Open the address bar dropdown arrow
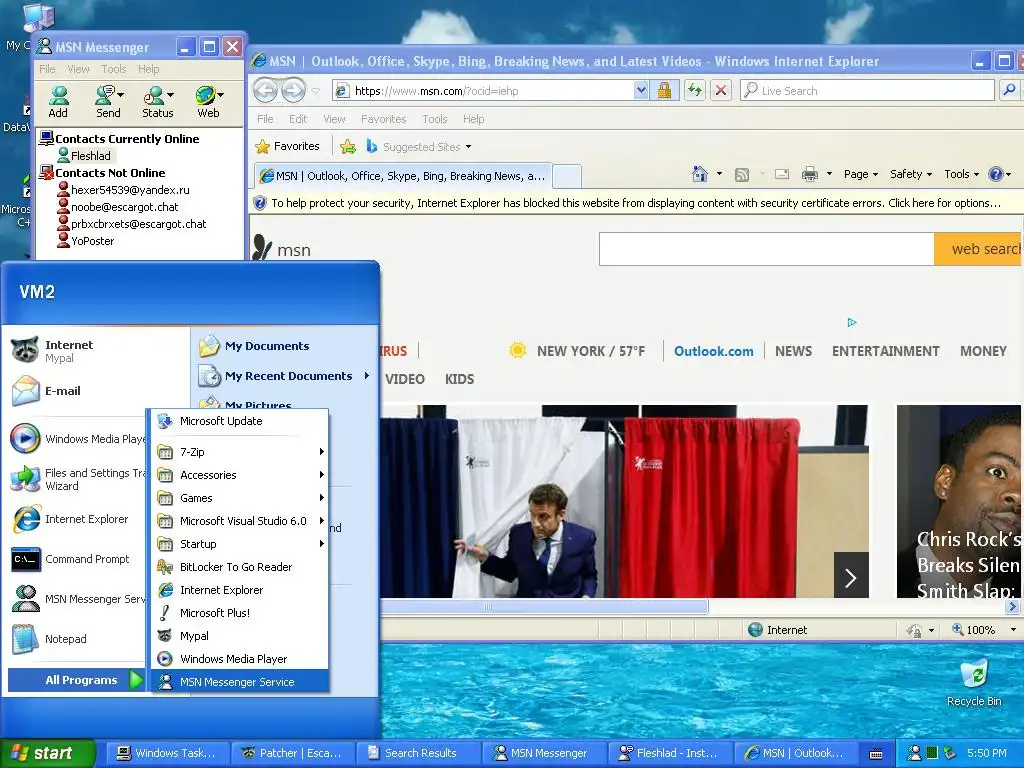Screen dimensions: 1024x768 coord(641,90)
